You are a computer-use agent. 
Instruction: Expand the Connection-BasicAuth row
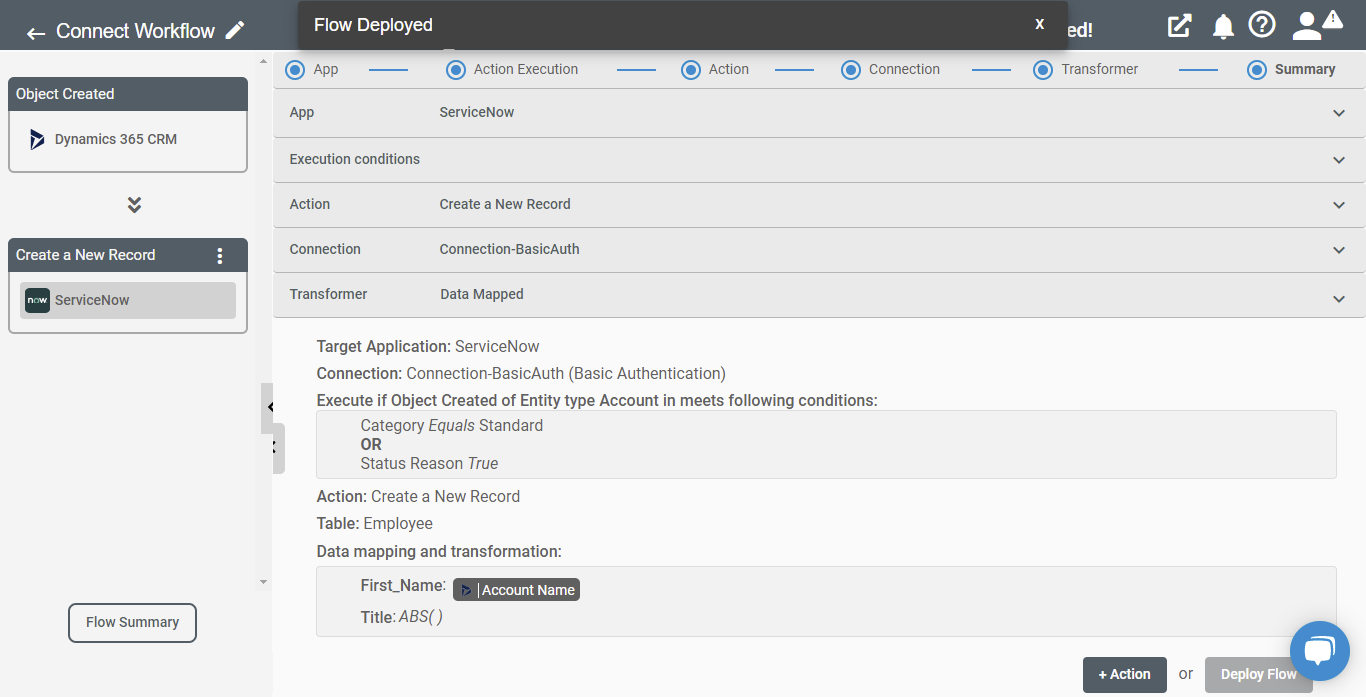(819, 249)
